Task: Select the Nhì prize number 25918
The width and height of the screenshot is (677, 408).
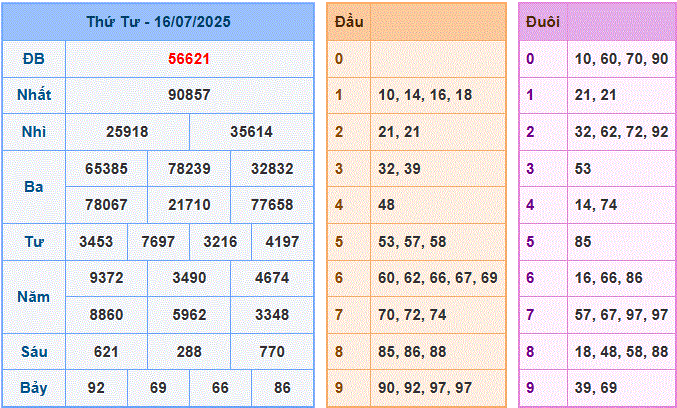Action: 127,132
